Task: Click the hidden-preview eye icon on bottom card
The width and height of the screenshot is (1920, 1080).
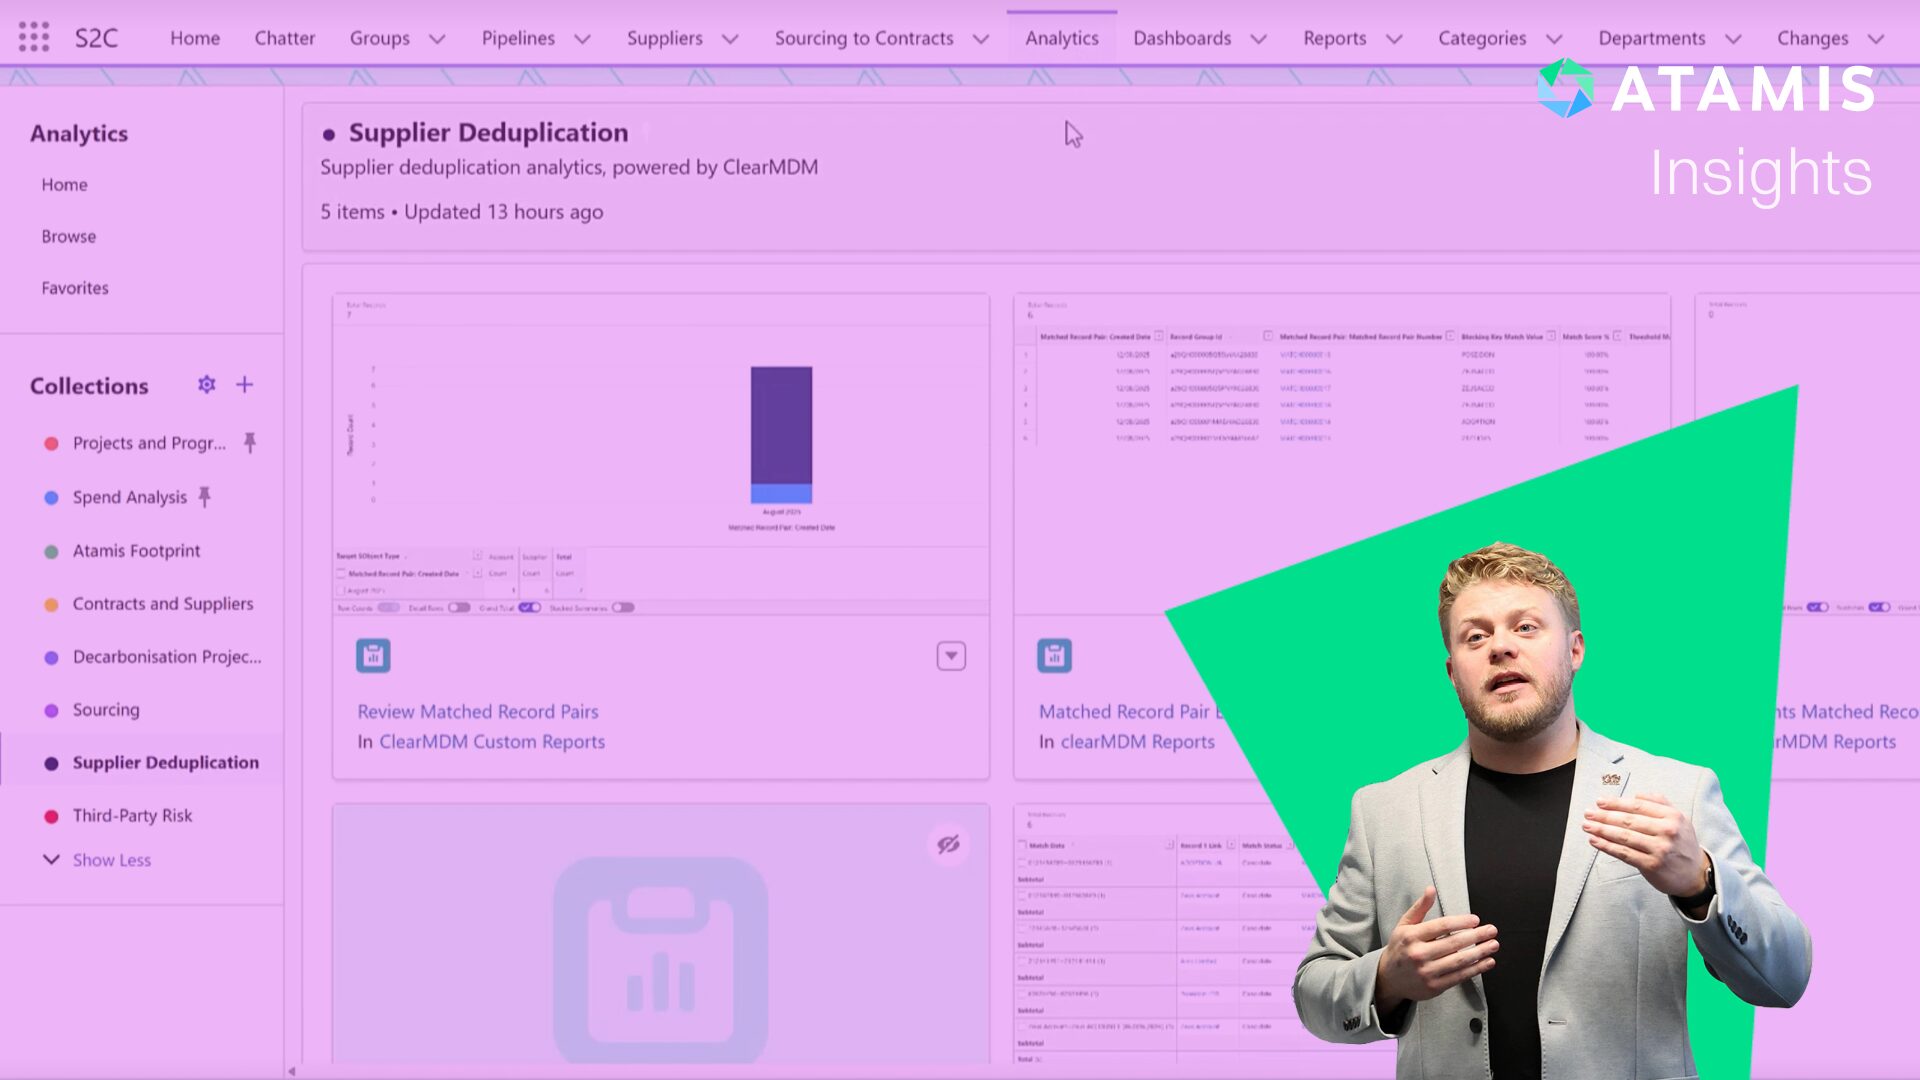Action: [x=948, y=845]
